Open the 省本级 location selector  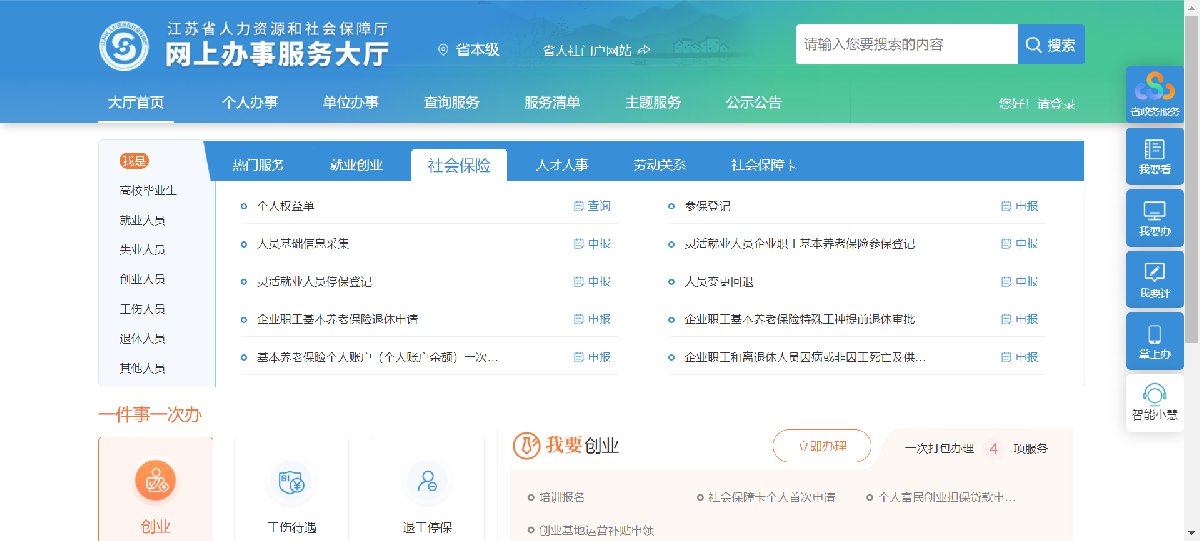[x=469, y=49]
